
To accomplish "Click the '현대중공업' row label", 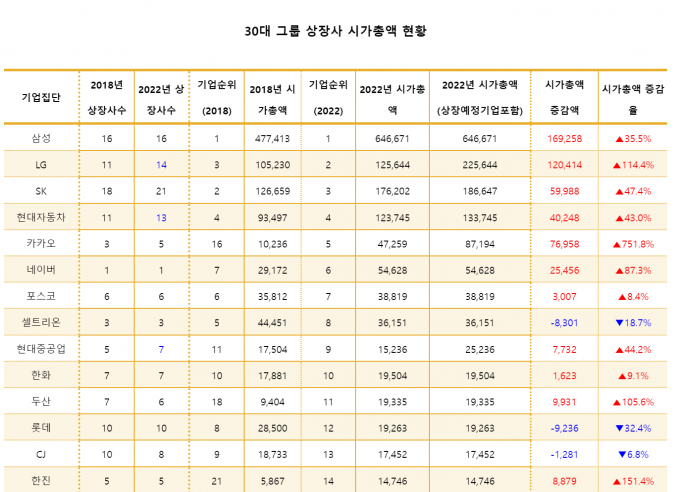I will click(x=41, y=347).
